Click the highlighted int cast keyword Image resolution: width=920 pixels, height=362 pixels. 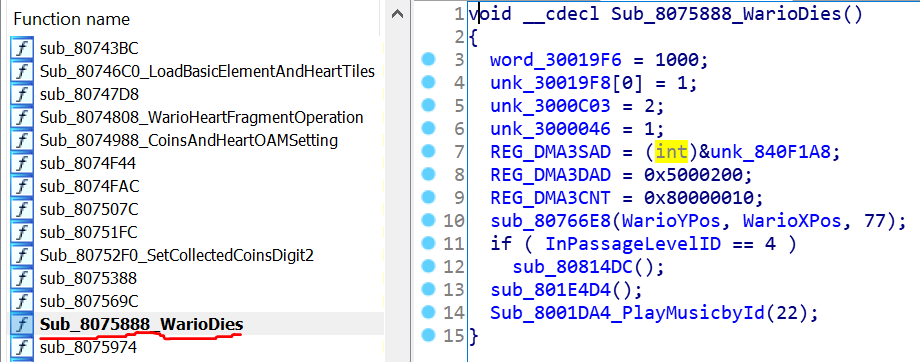click(x=671, y=152)
